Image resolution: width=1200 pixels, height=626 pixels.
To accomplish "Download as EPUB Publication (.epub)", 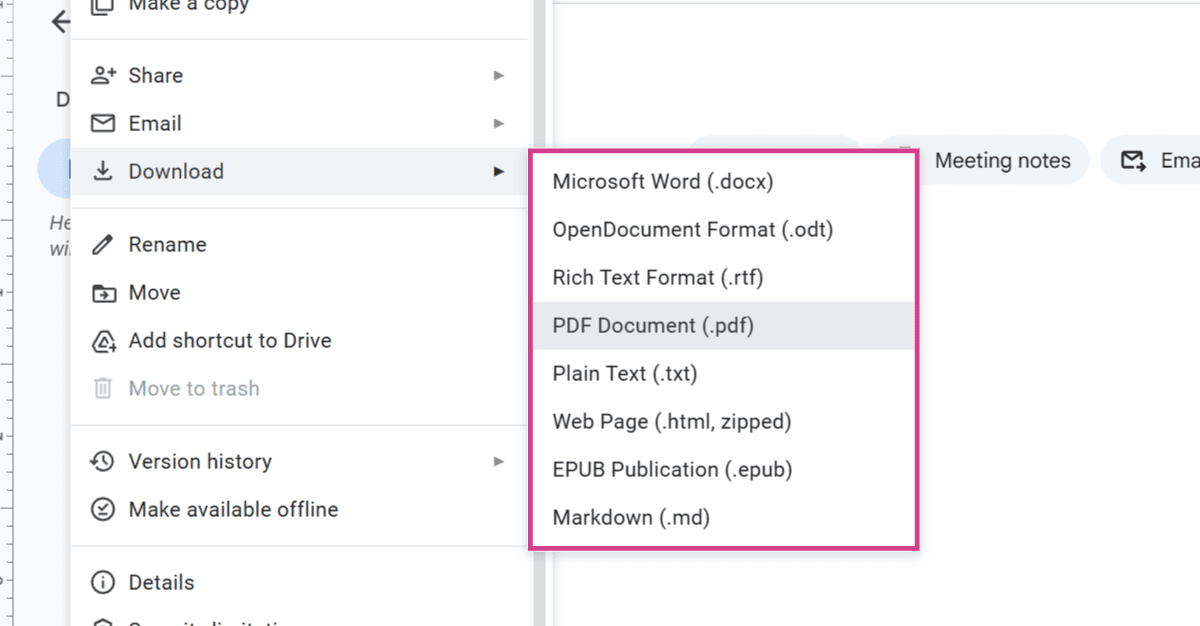I will pyautogui.click(x=724, y=469).
